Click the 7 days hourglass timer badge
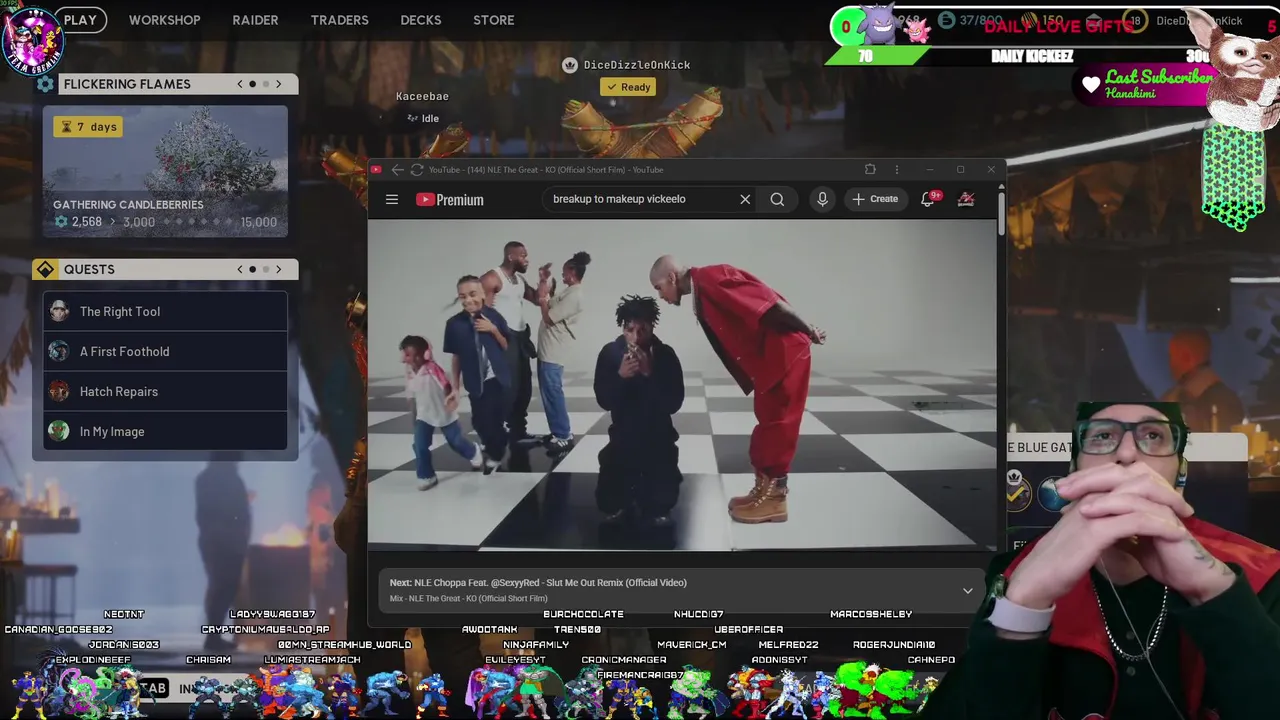1280x720 pixels. [x=88, y=127]
